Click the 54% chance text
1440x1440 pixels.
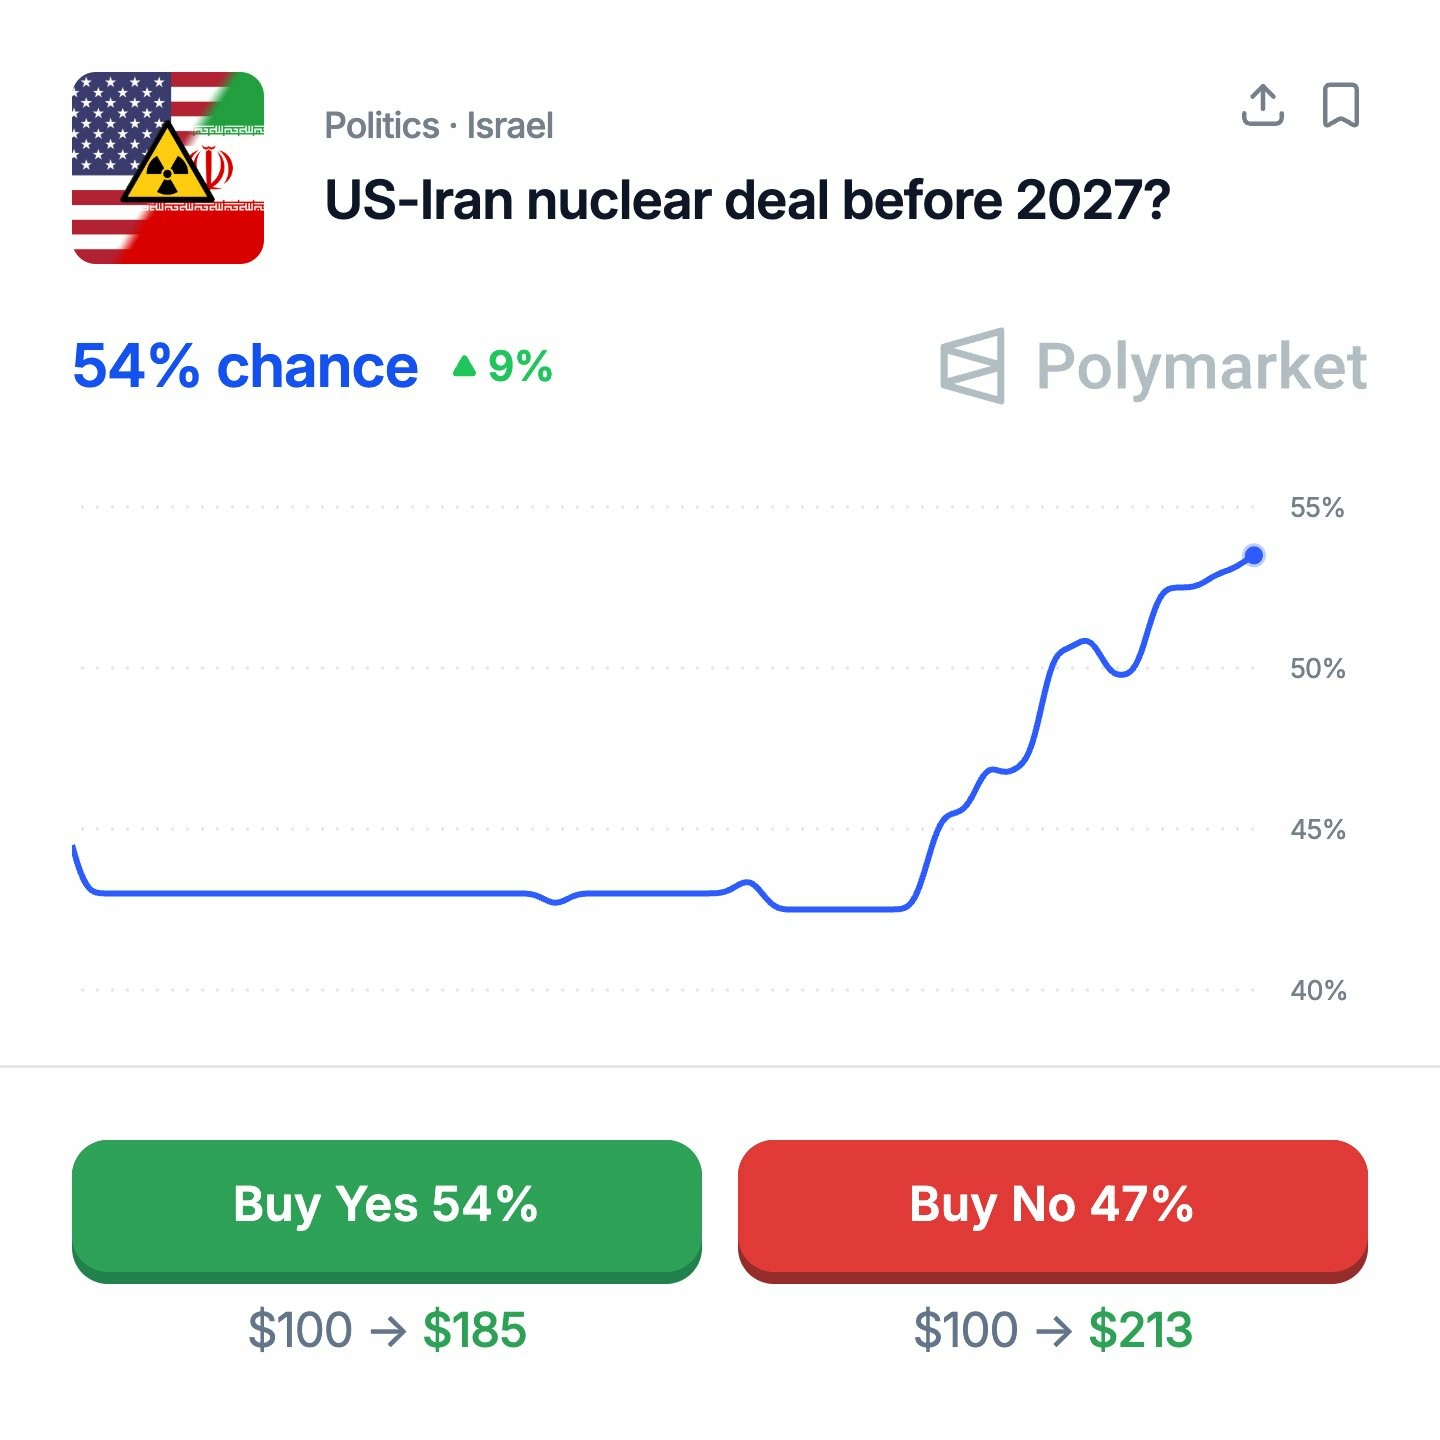point(245,367)
